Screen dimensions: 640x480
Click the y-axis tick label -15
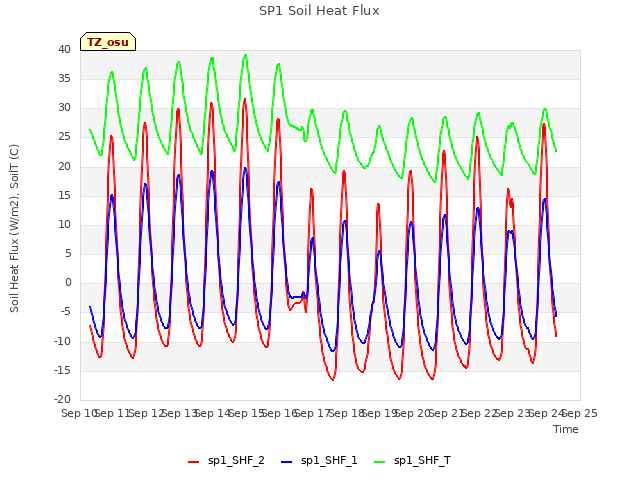[x=62, y=371]
